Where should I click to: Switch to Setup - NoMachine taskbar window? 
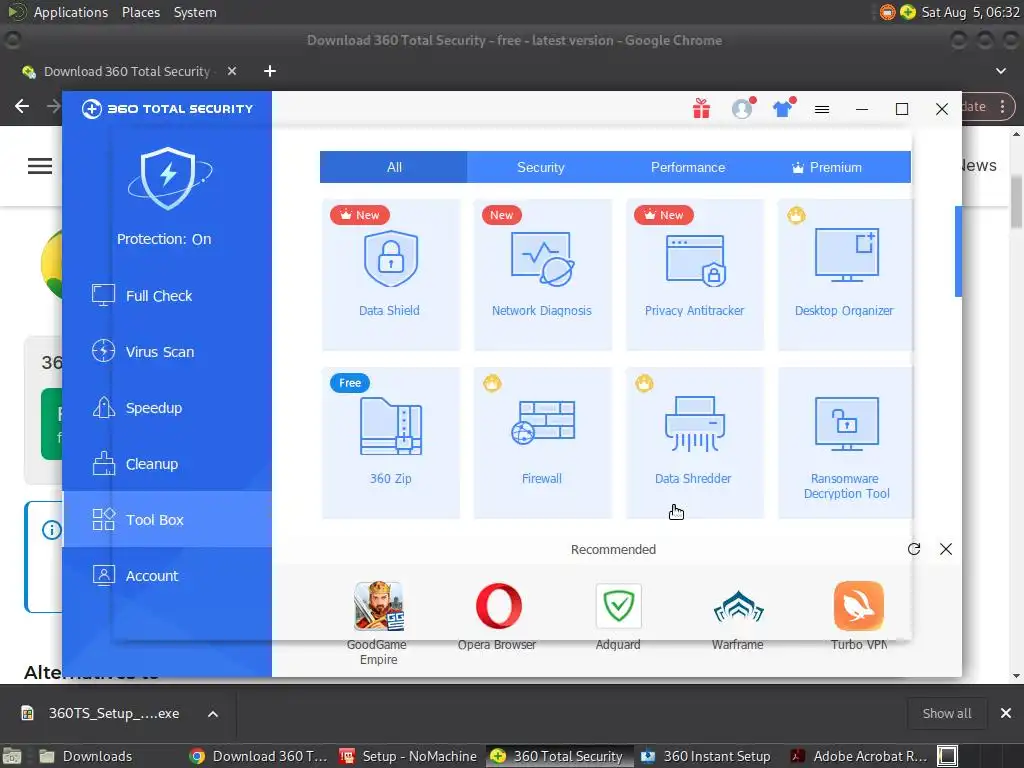tap(408, 756)
